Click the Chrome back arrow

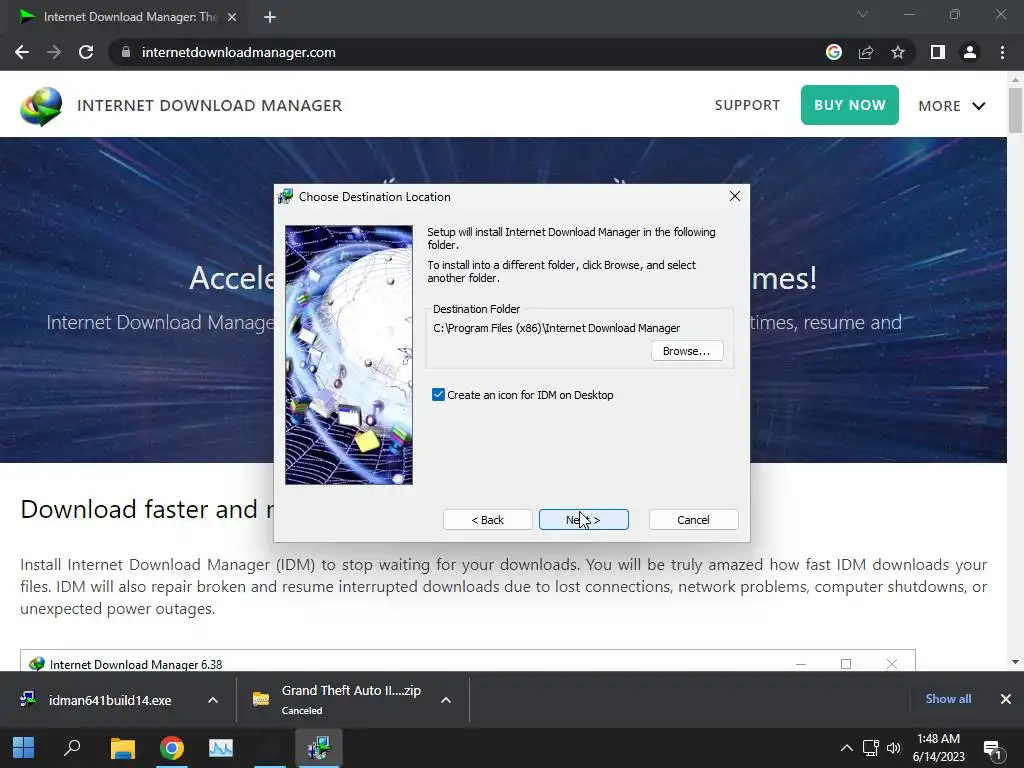click(22, 52)
